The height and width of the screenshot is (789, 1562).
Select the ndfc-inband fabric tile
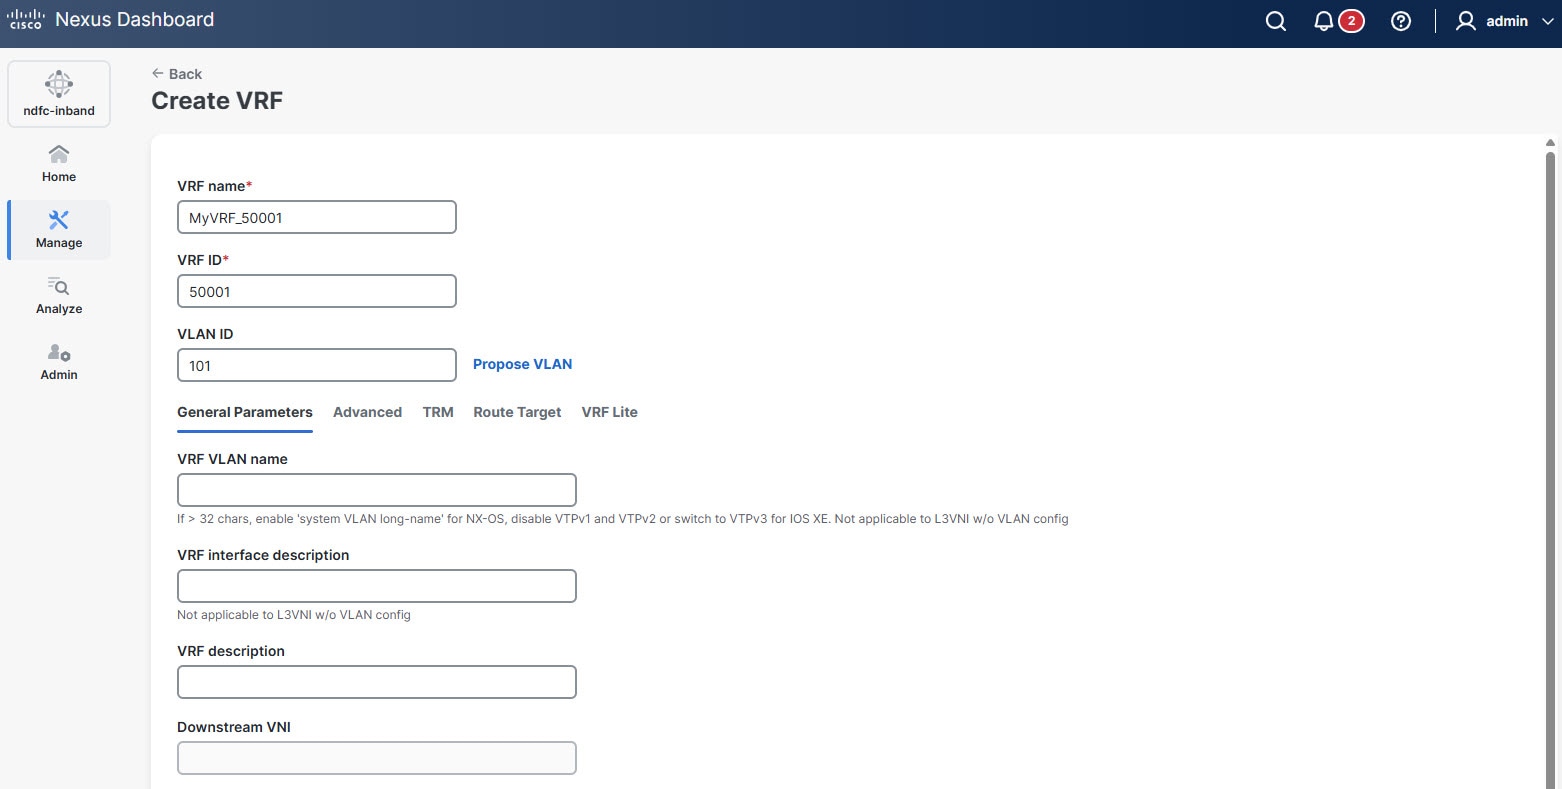[x=59, y=94]
